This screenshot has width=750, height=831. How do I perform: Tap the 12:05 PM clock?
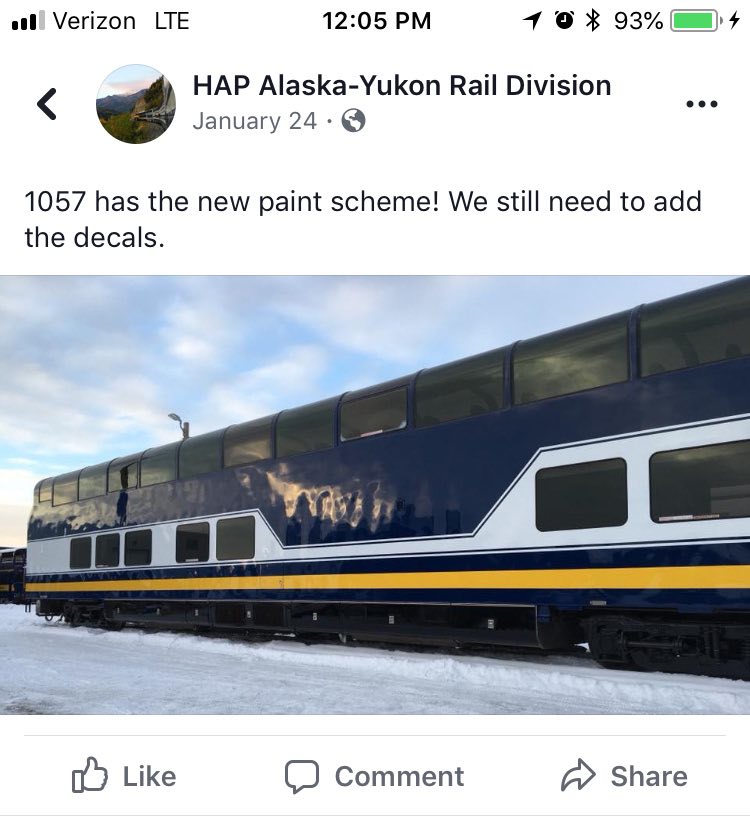pyautogui.click(x=376, y=21)
